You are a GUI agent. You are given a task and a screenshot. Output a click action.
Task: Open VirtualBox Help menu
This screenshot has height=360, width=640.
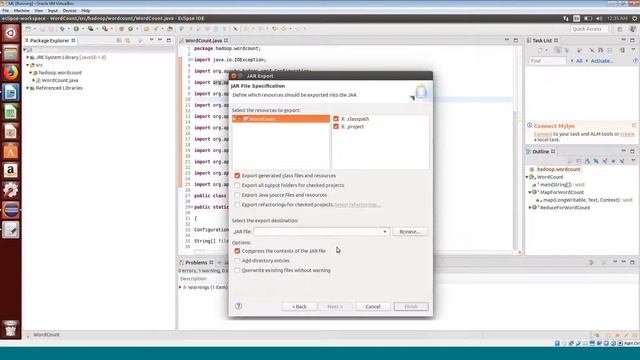click(86, 11)
